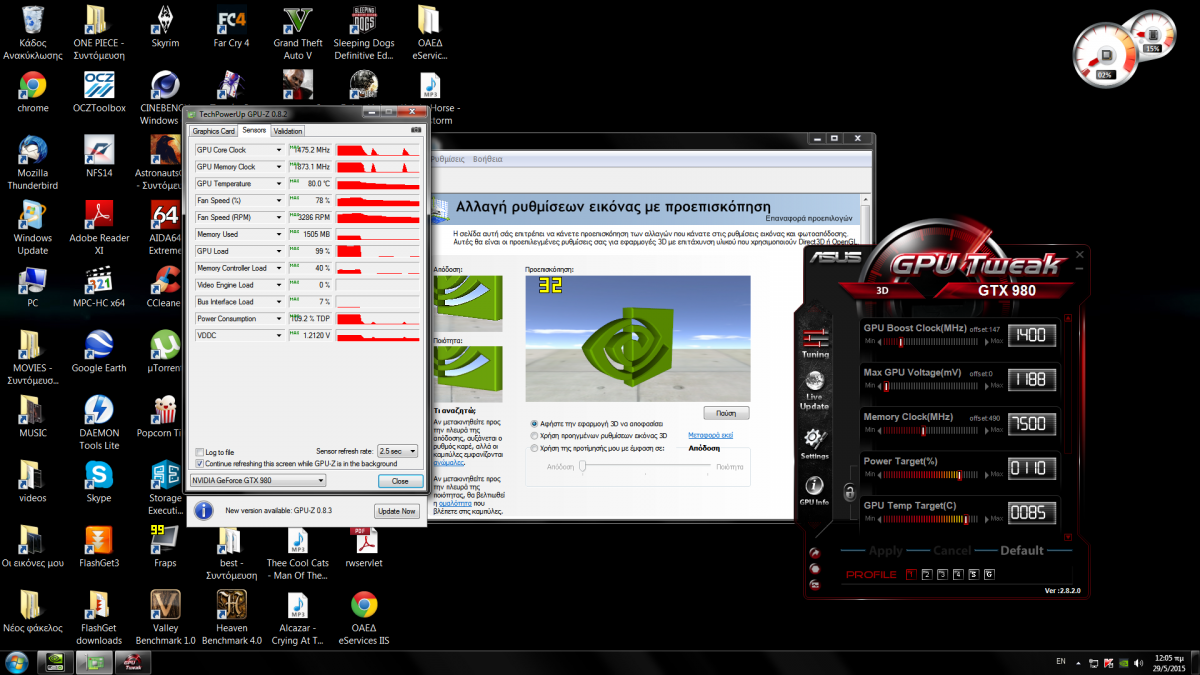Select profile G in GPU Tweak
This screenshot has height=675, width=1200.
pyautogui.click(x=989, y=574)
